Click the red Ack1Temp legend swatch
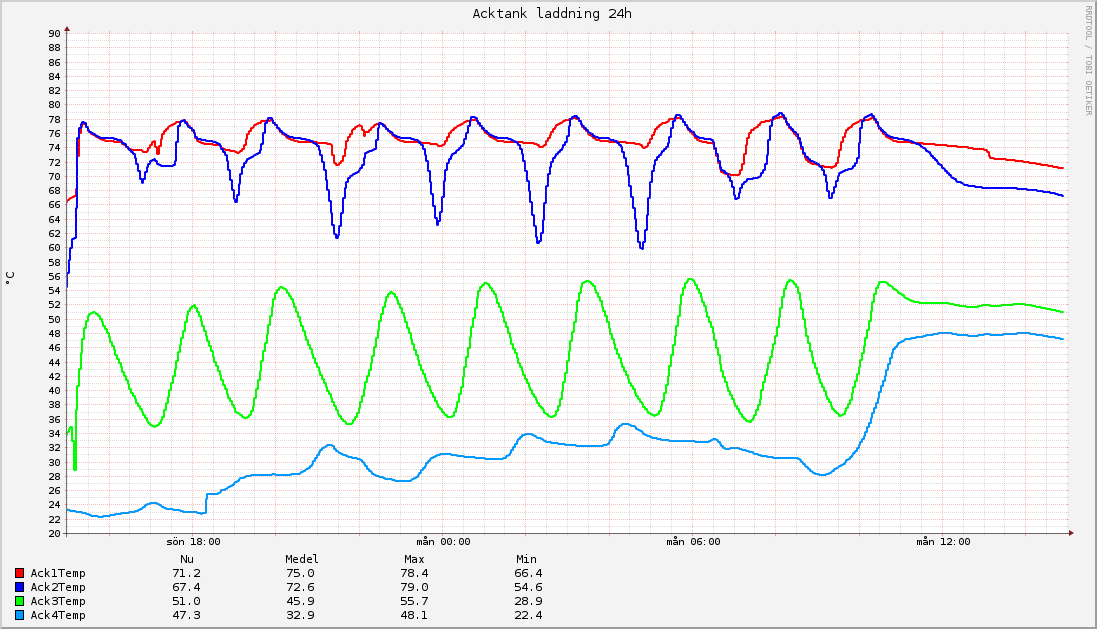 tap(19, 573)
